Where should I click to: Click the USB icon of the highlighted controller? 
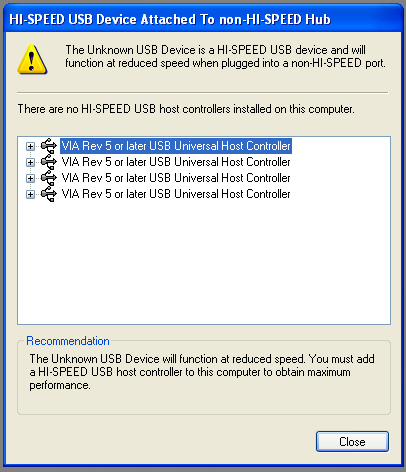click(x=49, y=146)
